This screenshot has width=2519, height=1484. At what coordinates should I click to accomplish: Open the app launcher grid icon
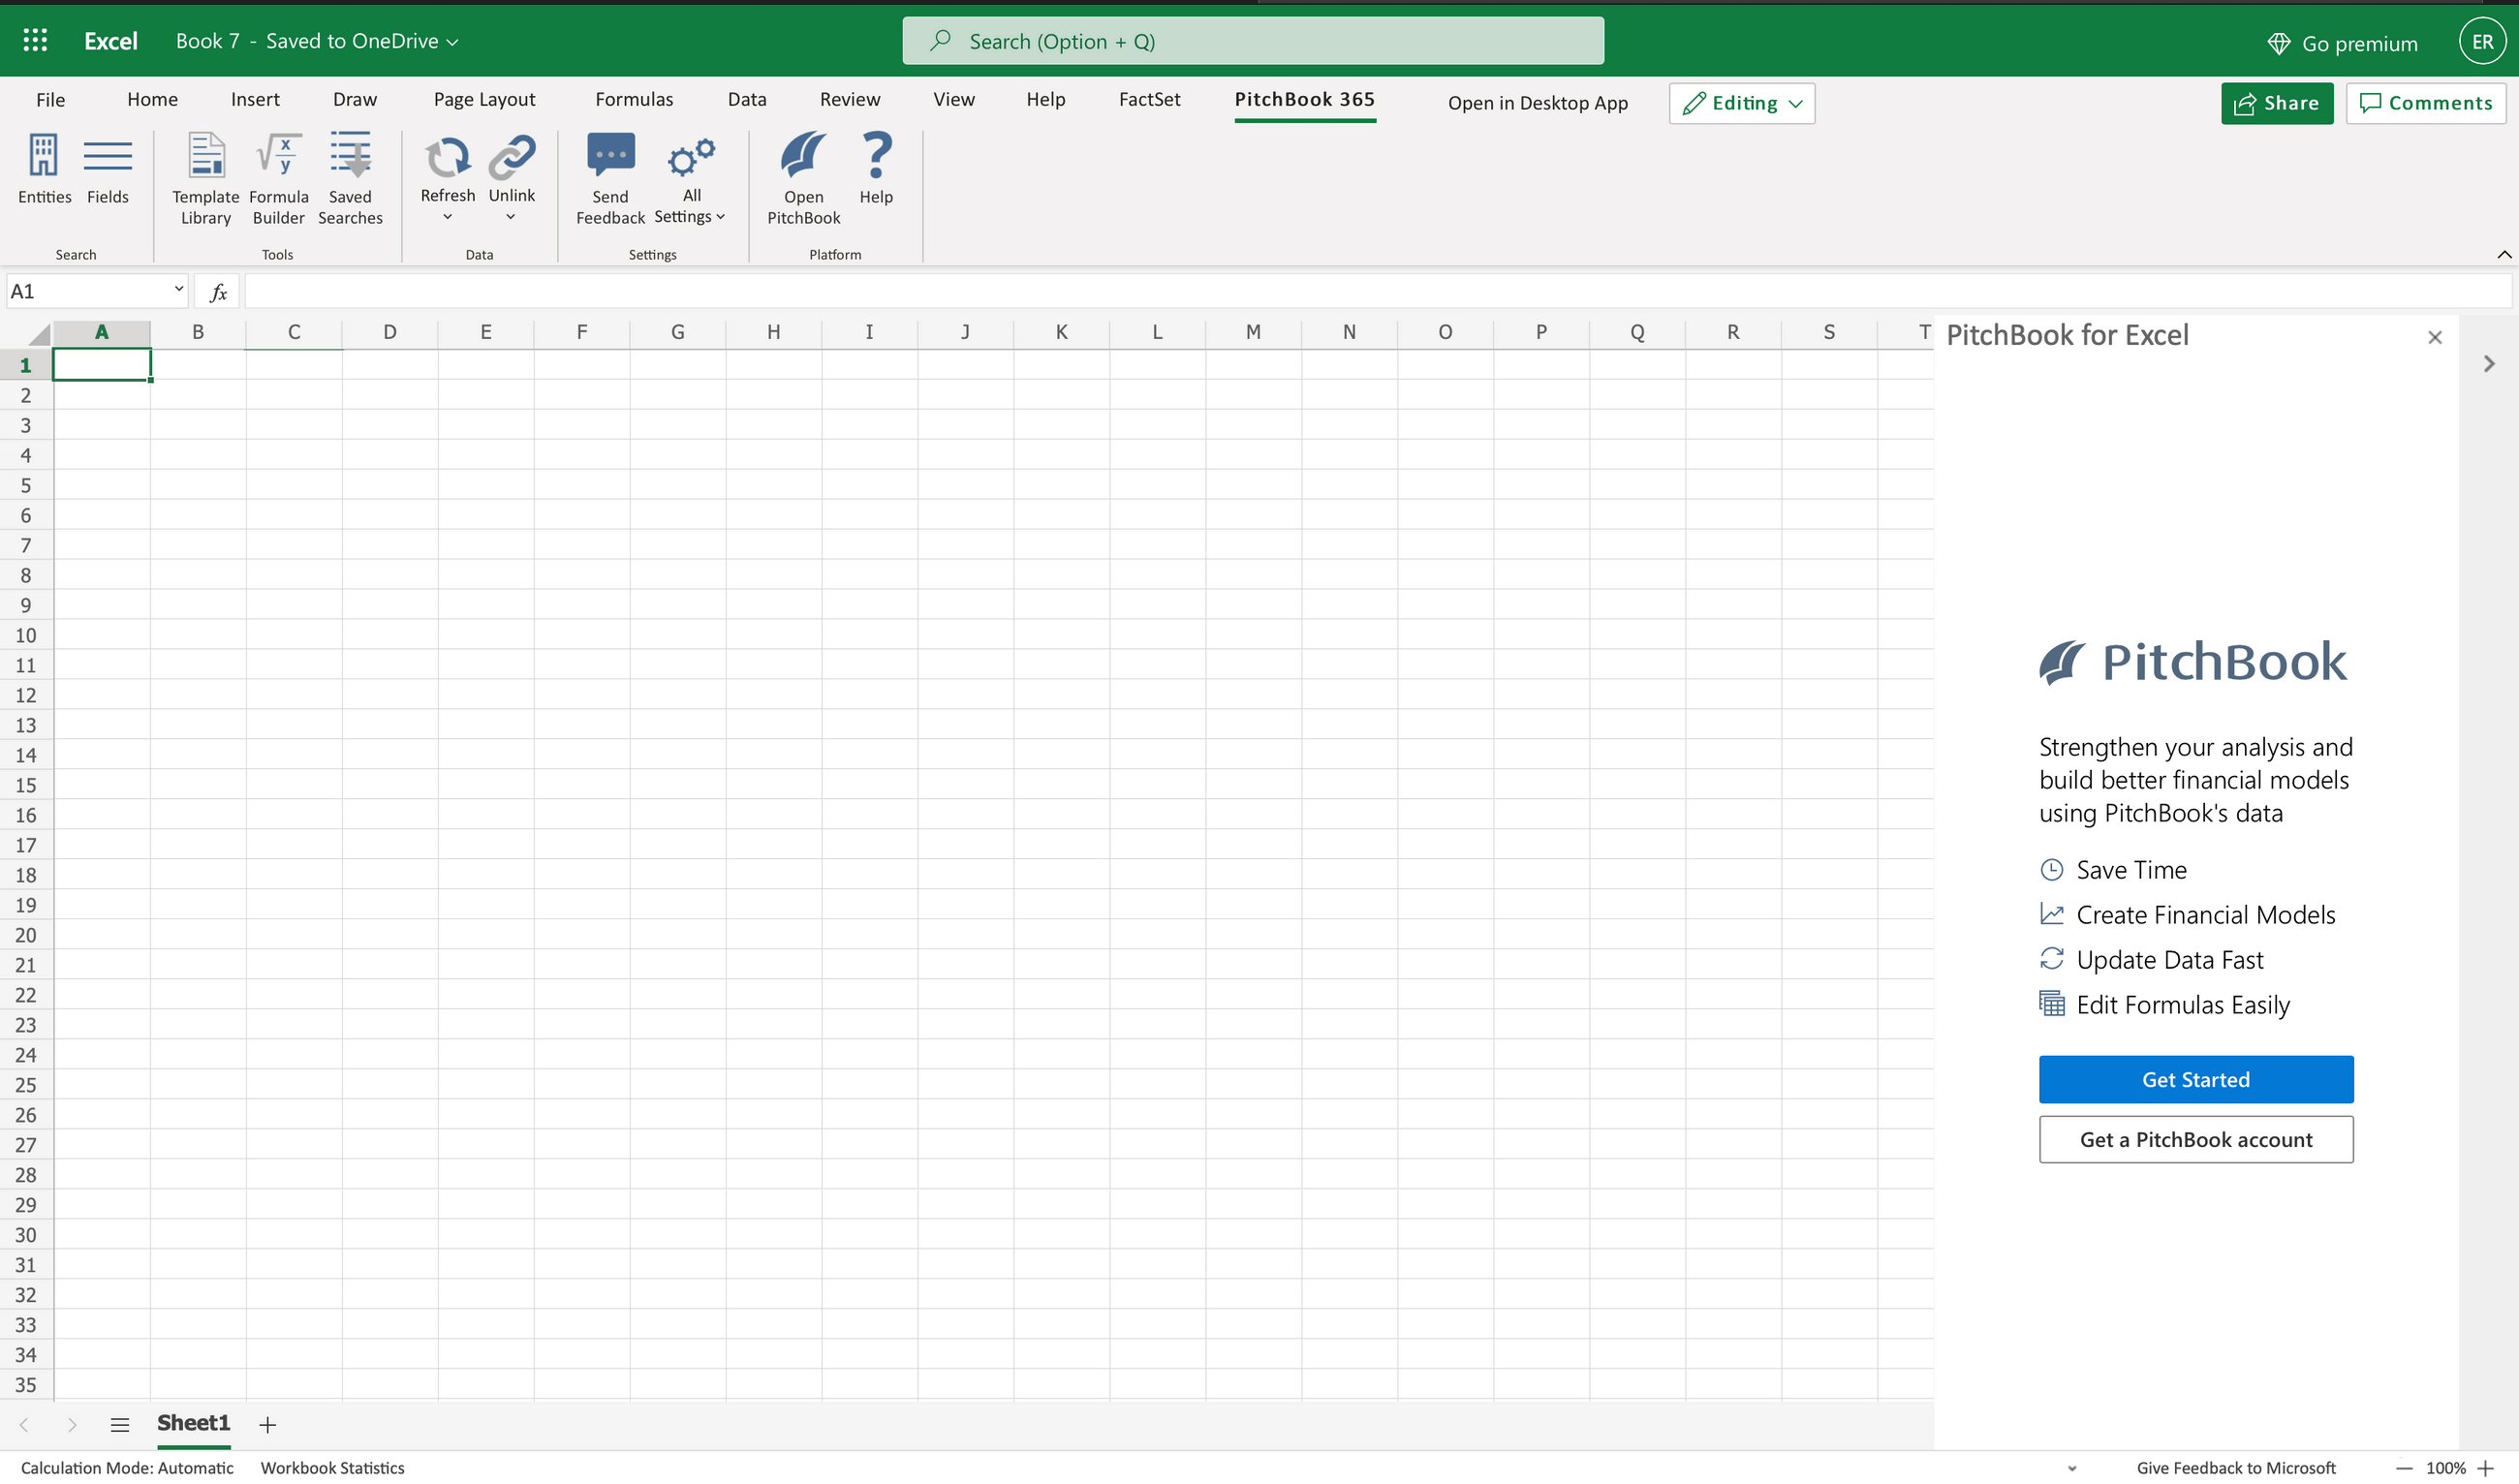(x=35, y=40)
